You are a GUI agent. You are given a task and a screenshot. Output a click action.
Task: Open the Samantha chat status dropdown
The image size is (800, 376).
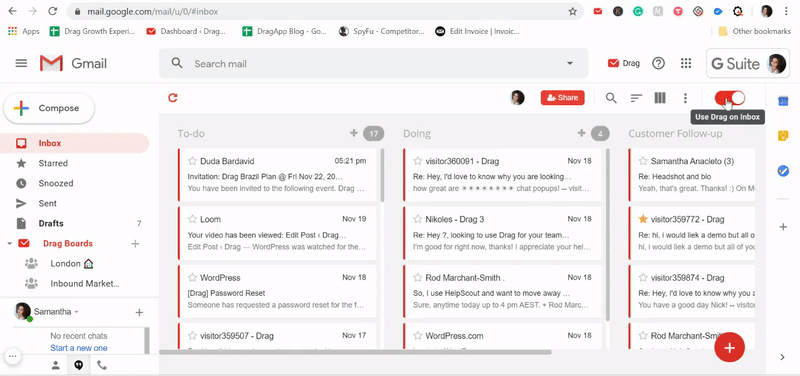click(x=77, y=312)
